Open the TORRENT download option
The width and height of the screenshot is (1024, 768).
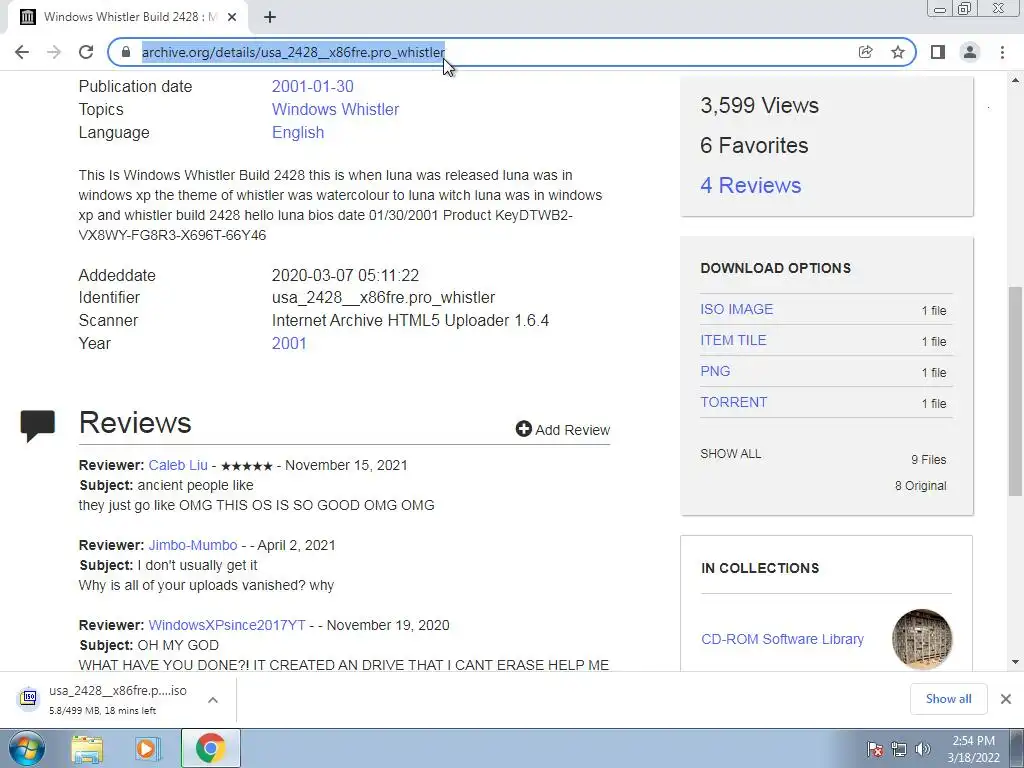tap(733, 402)
